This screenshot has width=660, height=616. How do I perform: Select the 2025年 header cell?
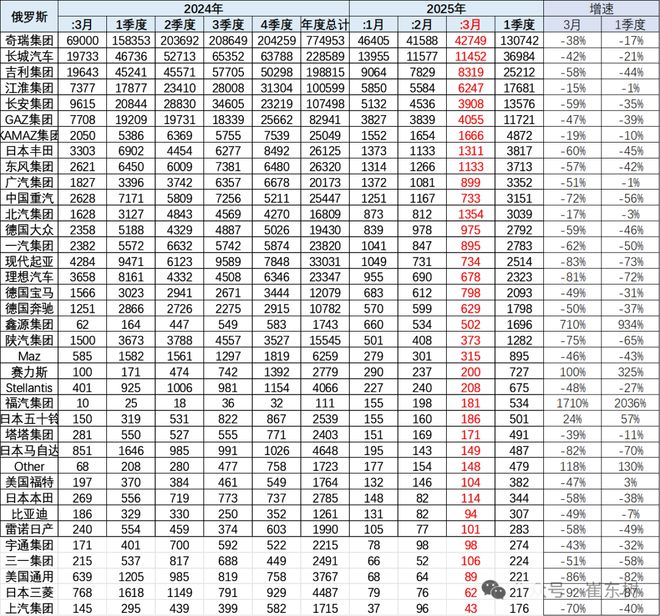[446, 9]
